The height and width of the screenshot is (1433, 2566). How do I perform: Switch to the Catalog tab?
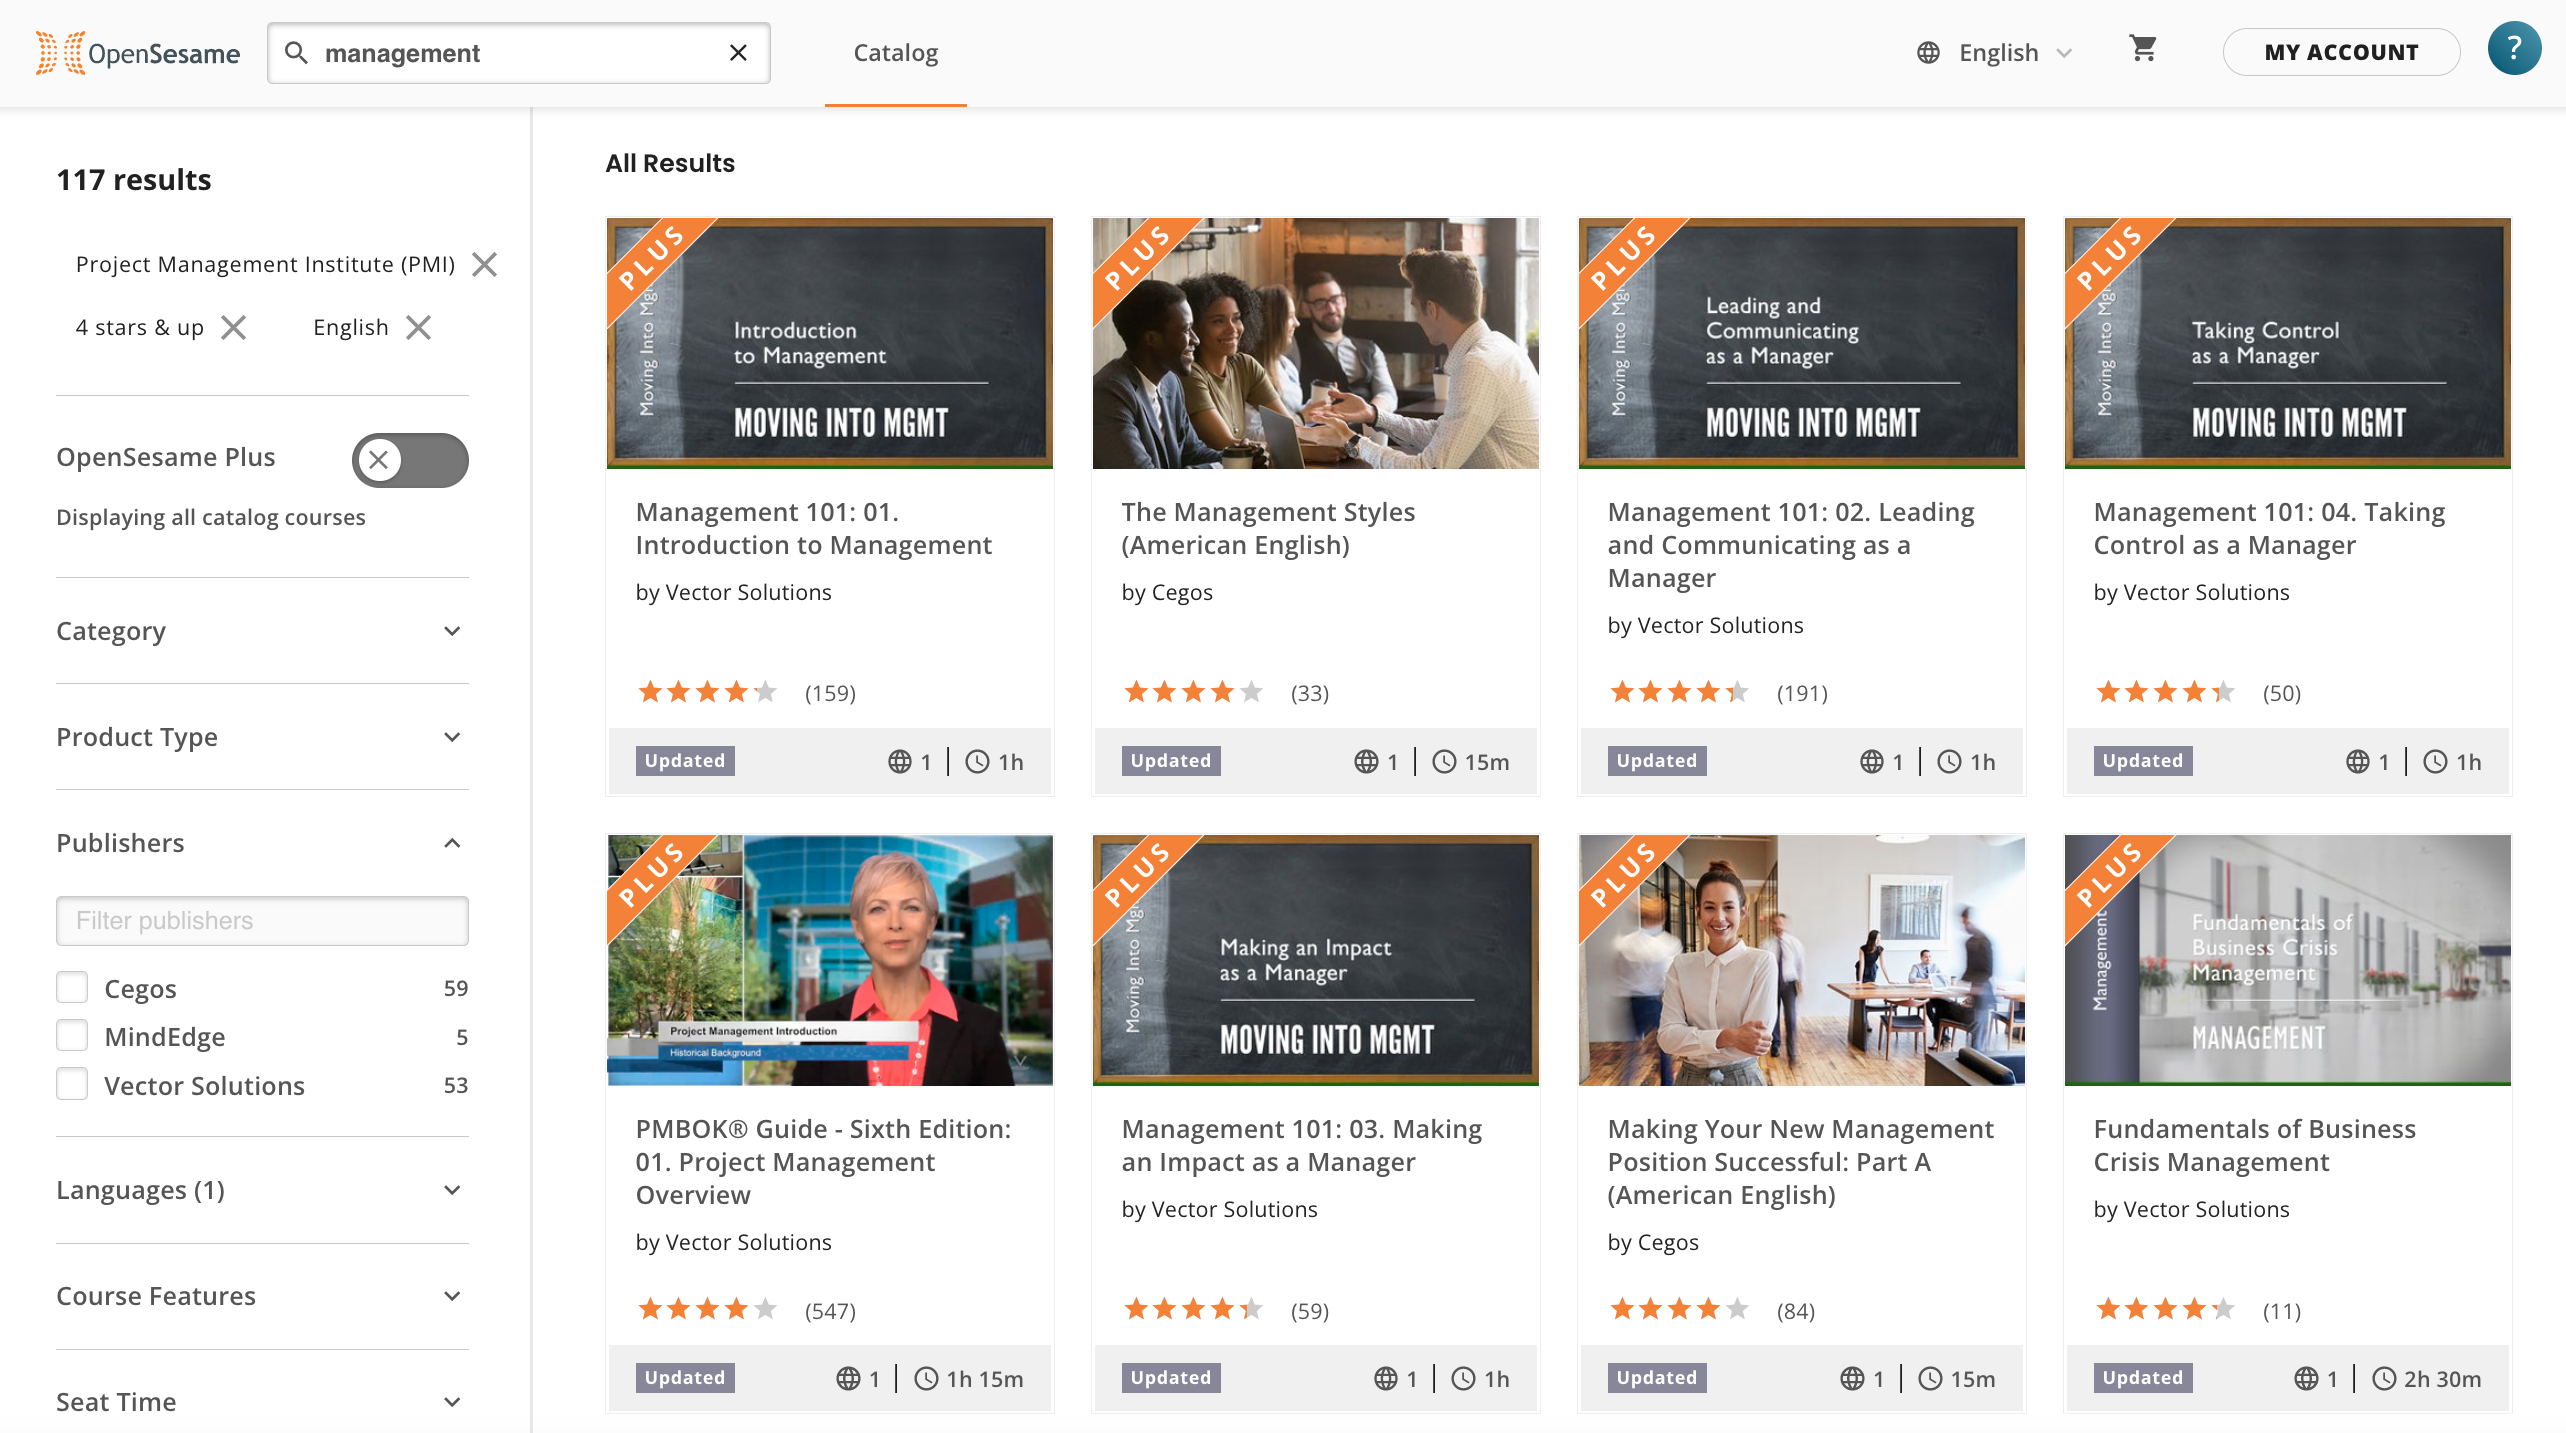tap(895, 53)
